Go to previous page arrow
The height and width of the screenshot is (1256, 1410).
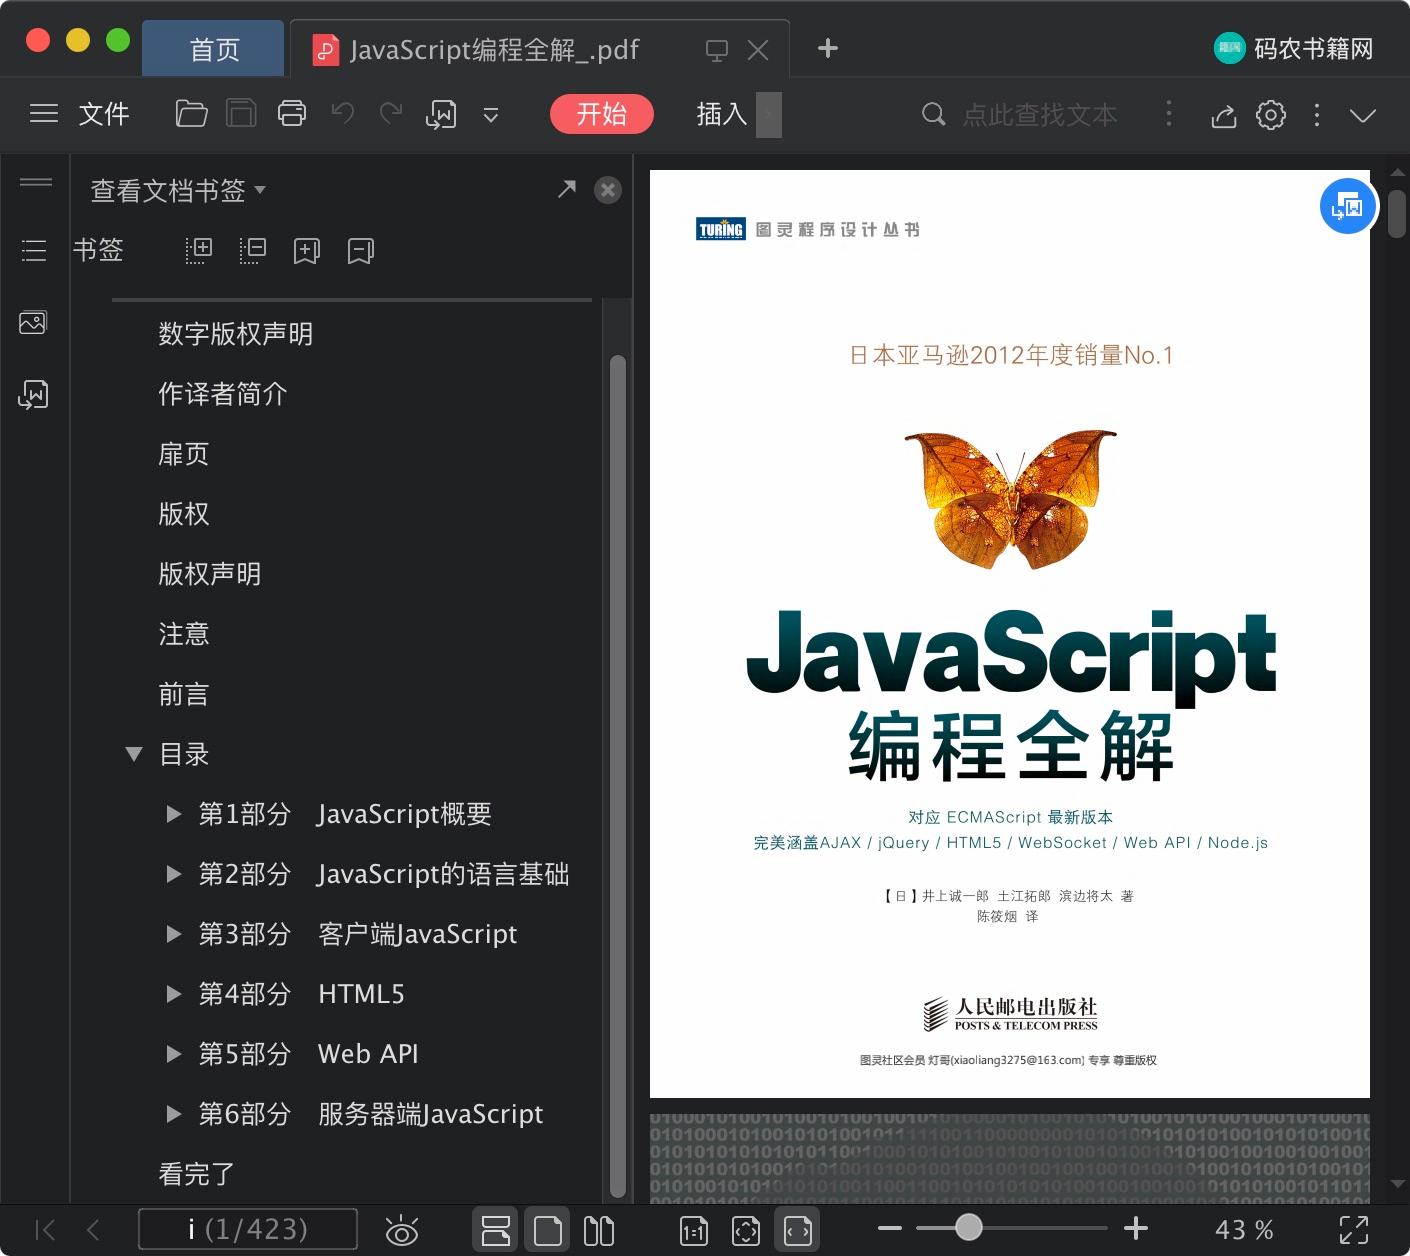point(93,1230)
